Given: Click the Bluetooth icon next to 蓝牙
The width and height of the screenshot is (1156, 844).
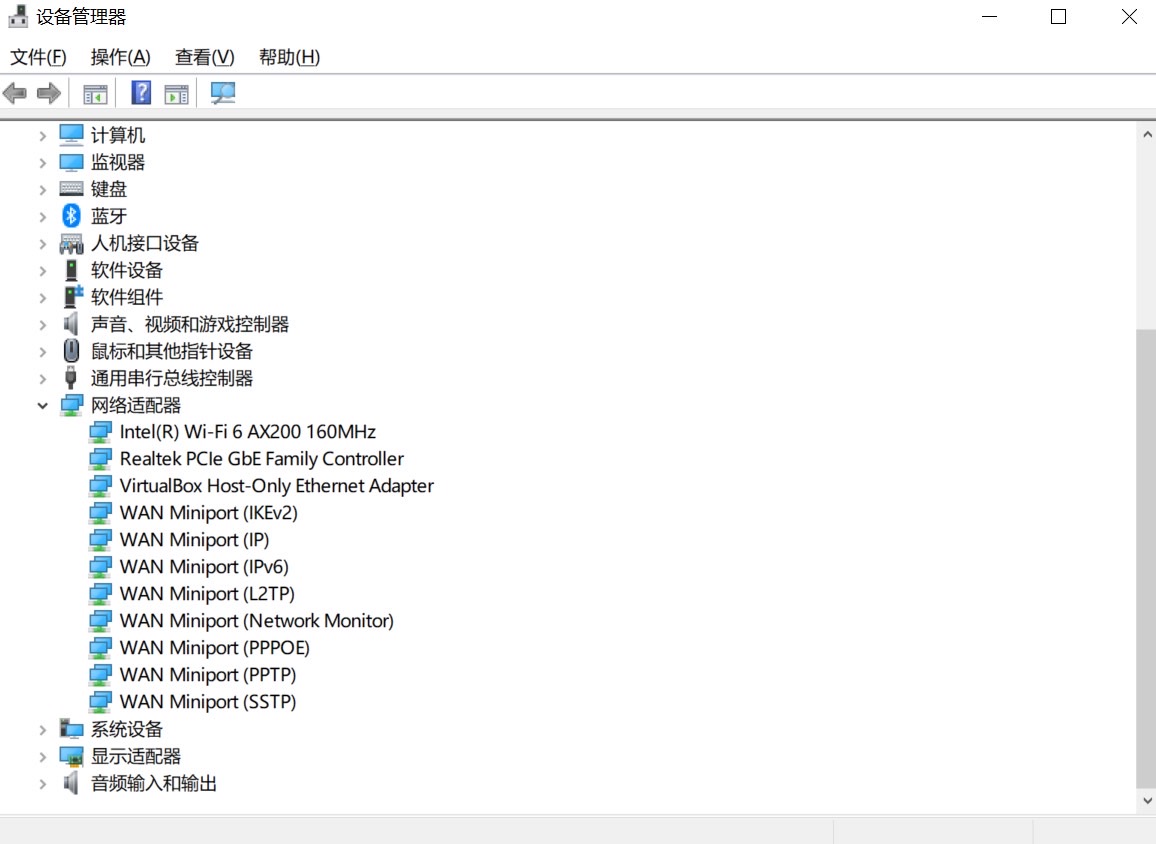Looking at the screenshot, I should tap(71, 216).
